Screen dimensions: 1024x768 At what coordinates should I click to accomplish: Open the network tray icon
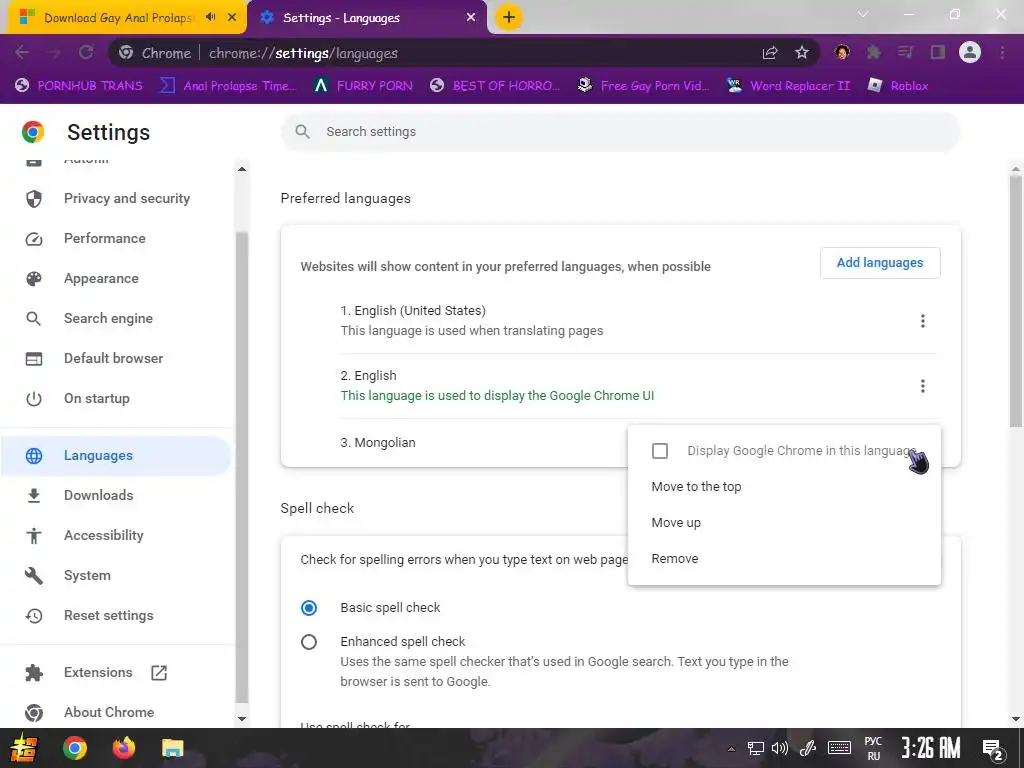(756, 748)
